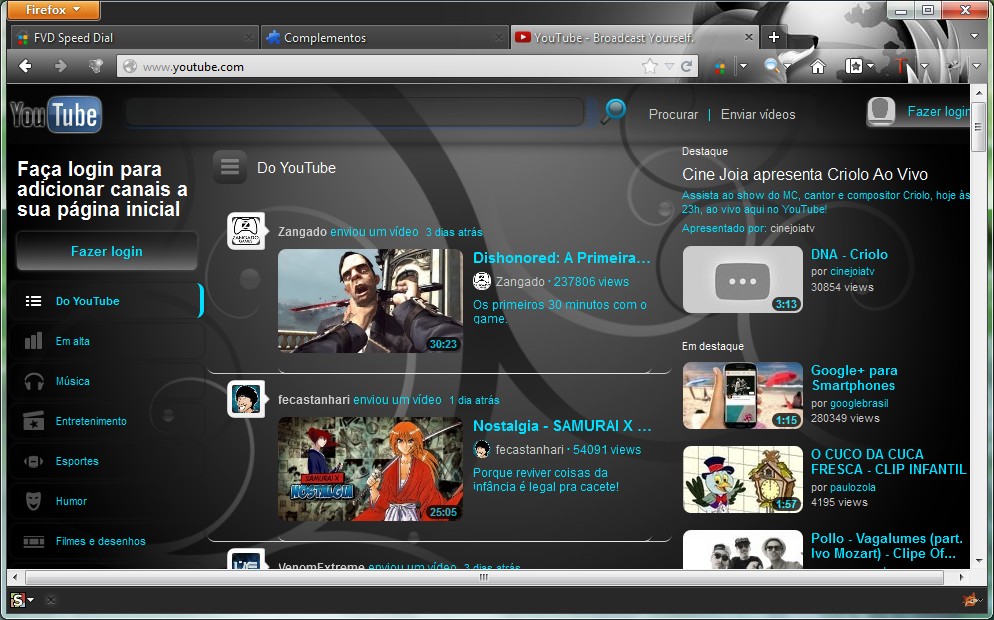
Task: Reload the YouTube page
Action: 686,66
